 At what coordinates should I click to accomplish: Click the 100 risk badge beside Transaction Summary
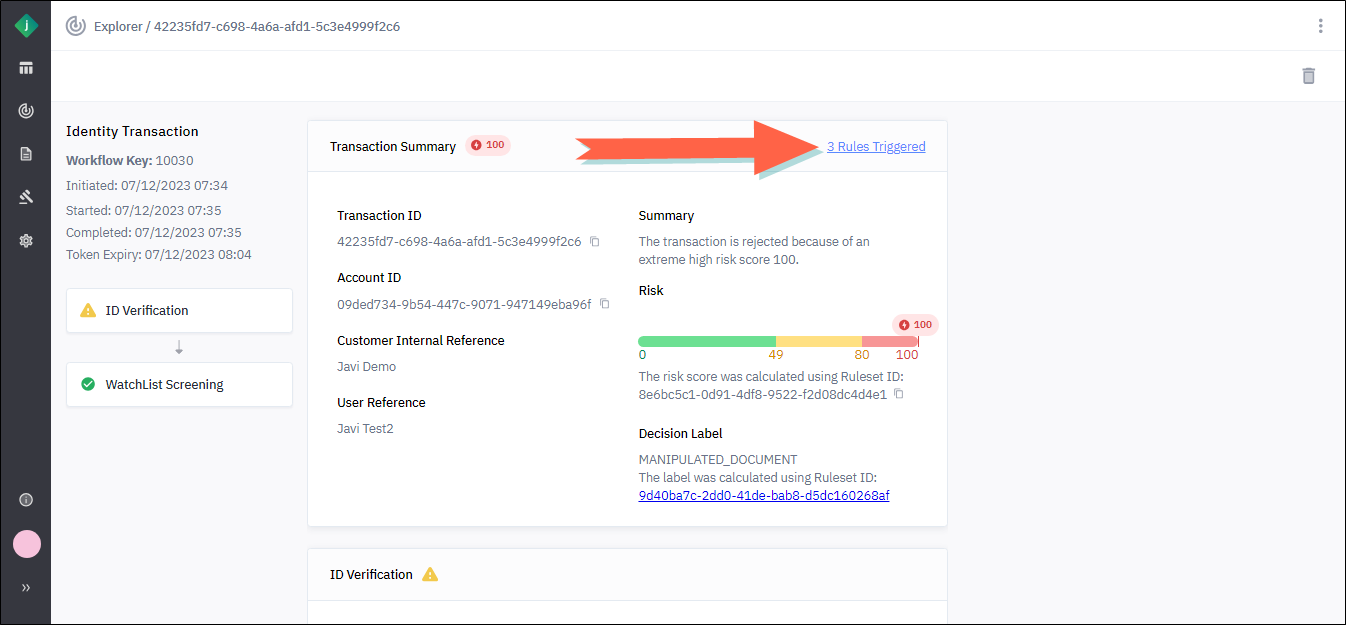488,146
